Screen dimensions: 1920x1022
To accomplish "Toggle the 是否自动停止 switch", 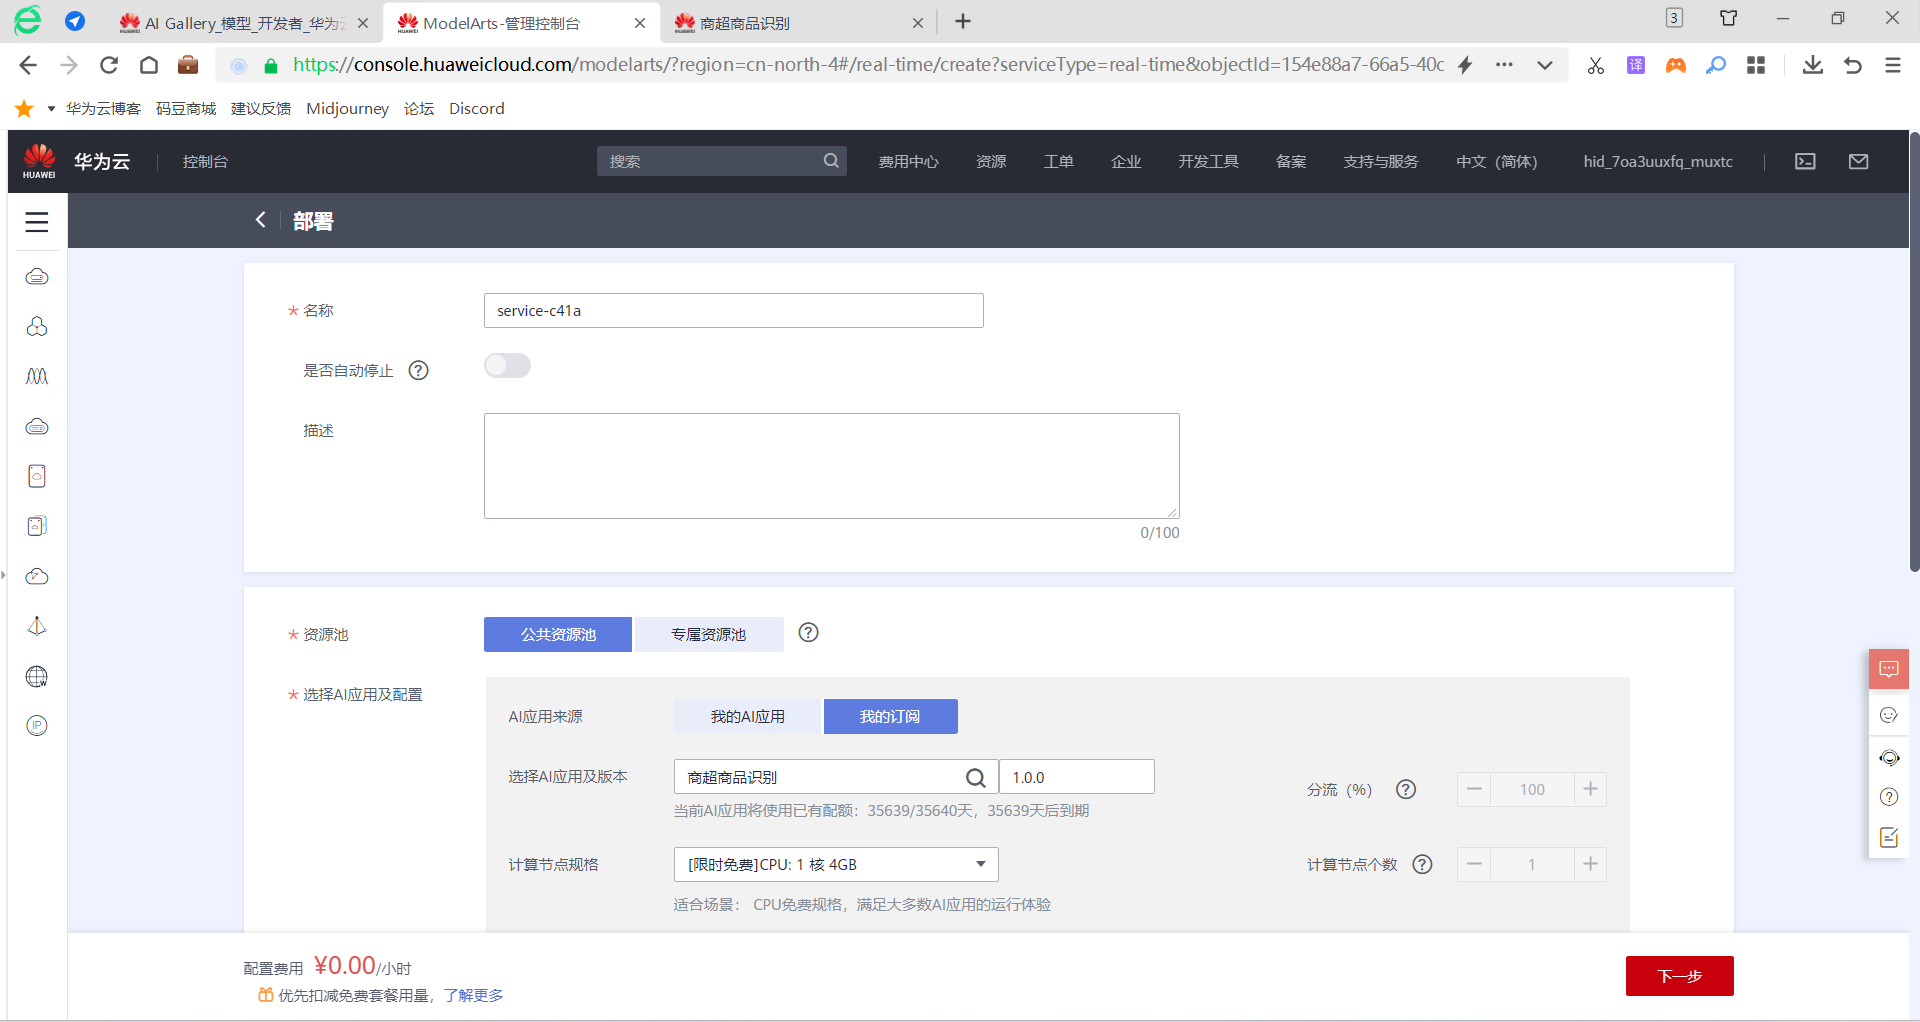I will [x=507, y=366].
